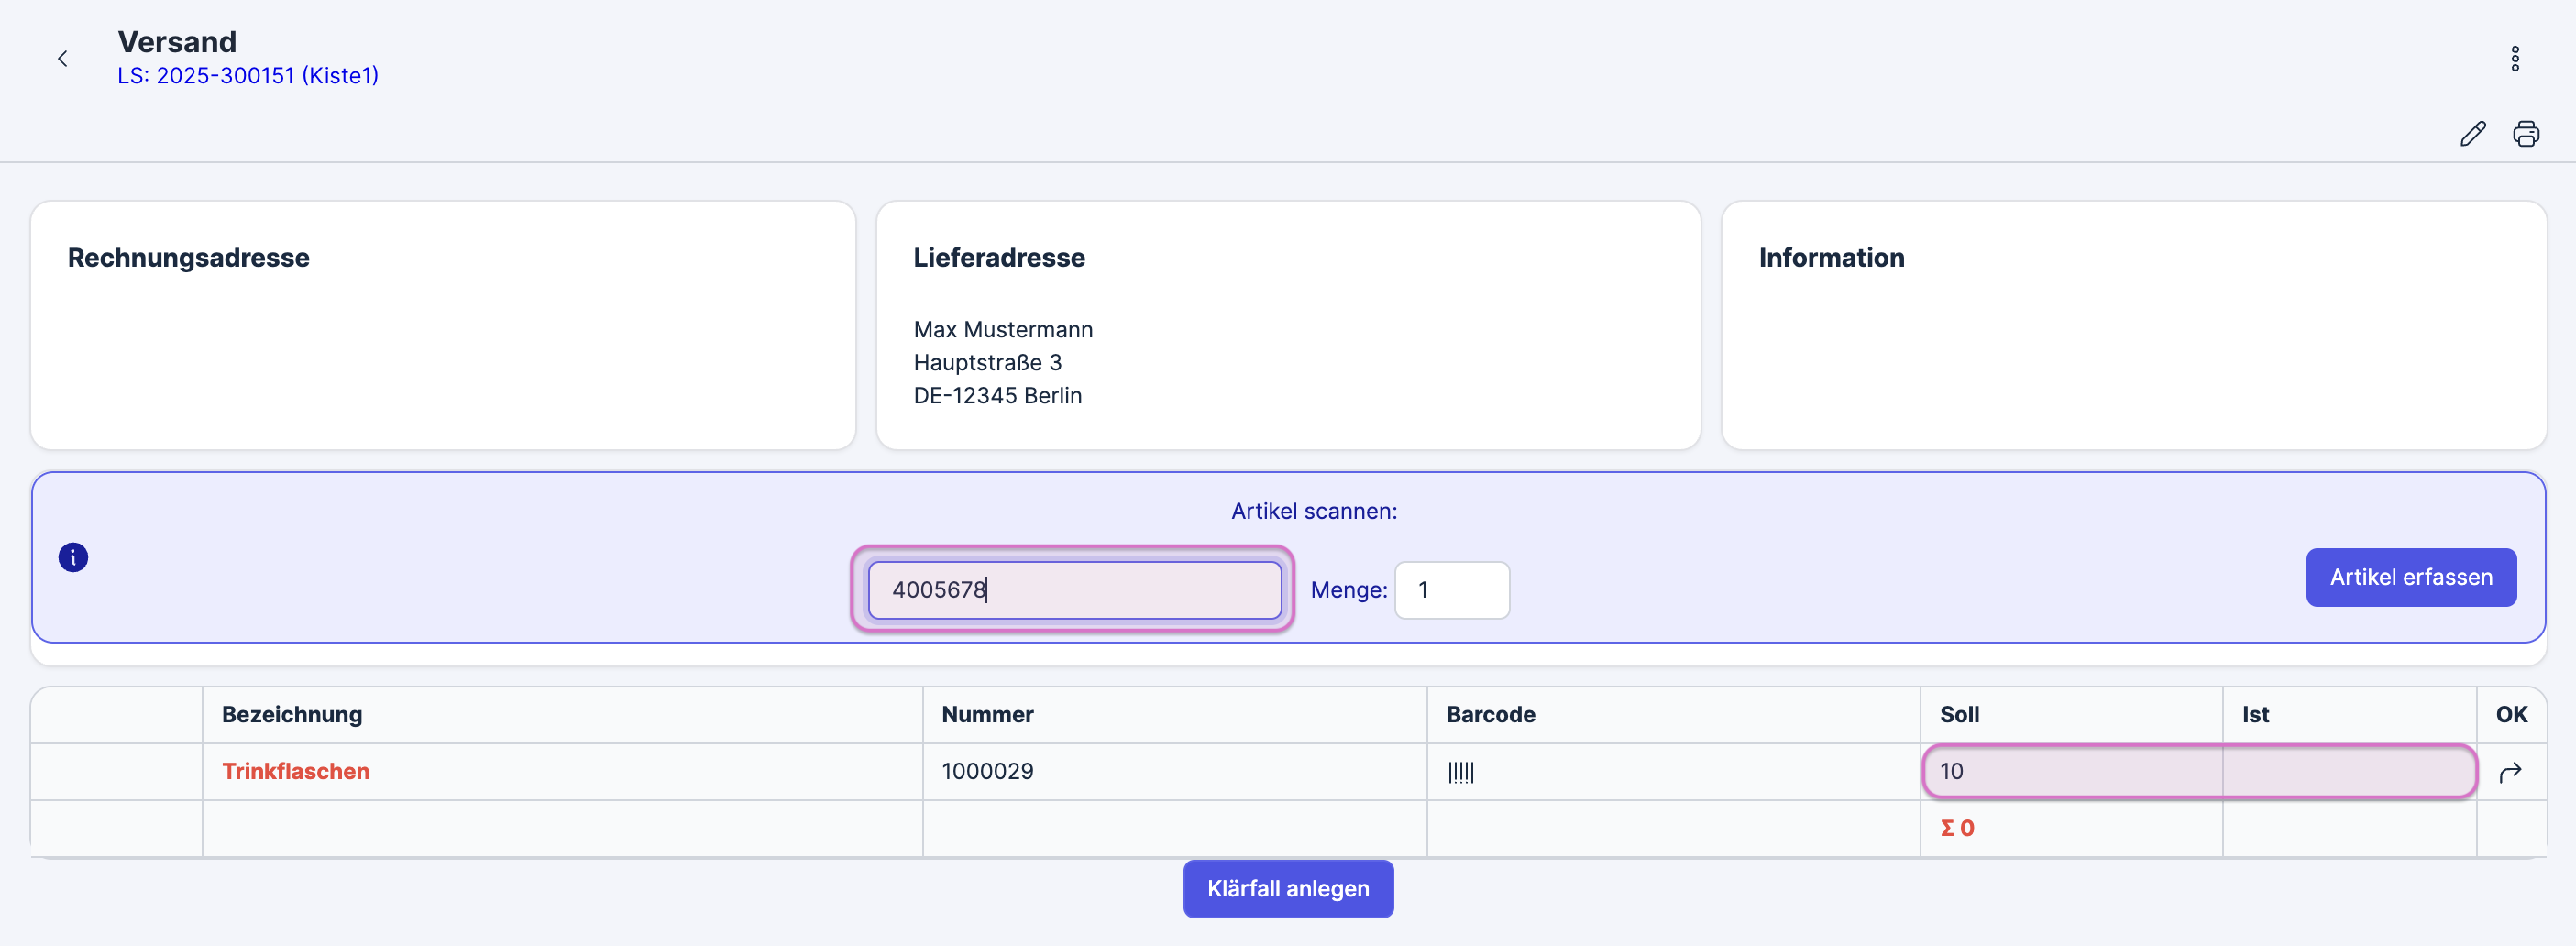2576x946 pixels.
Task: Click the pencil edit icon
Action: tap(2472, 134)
